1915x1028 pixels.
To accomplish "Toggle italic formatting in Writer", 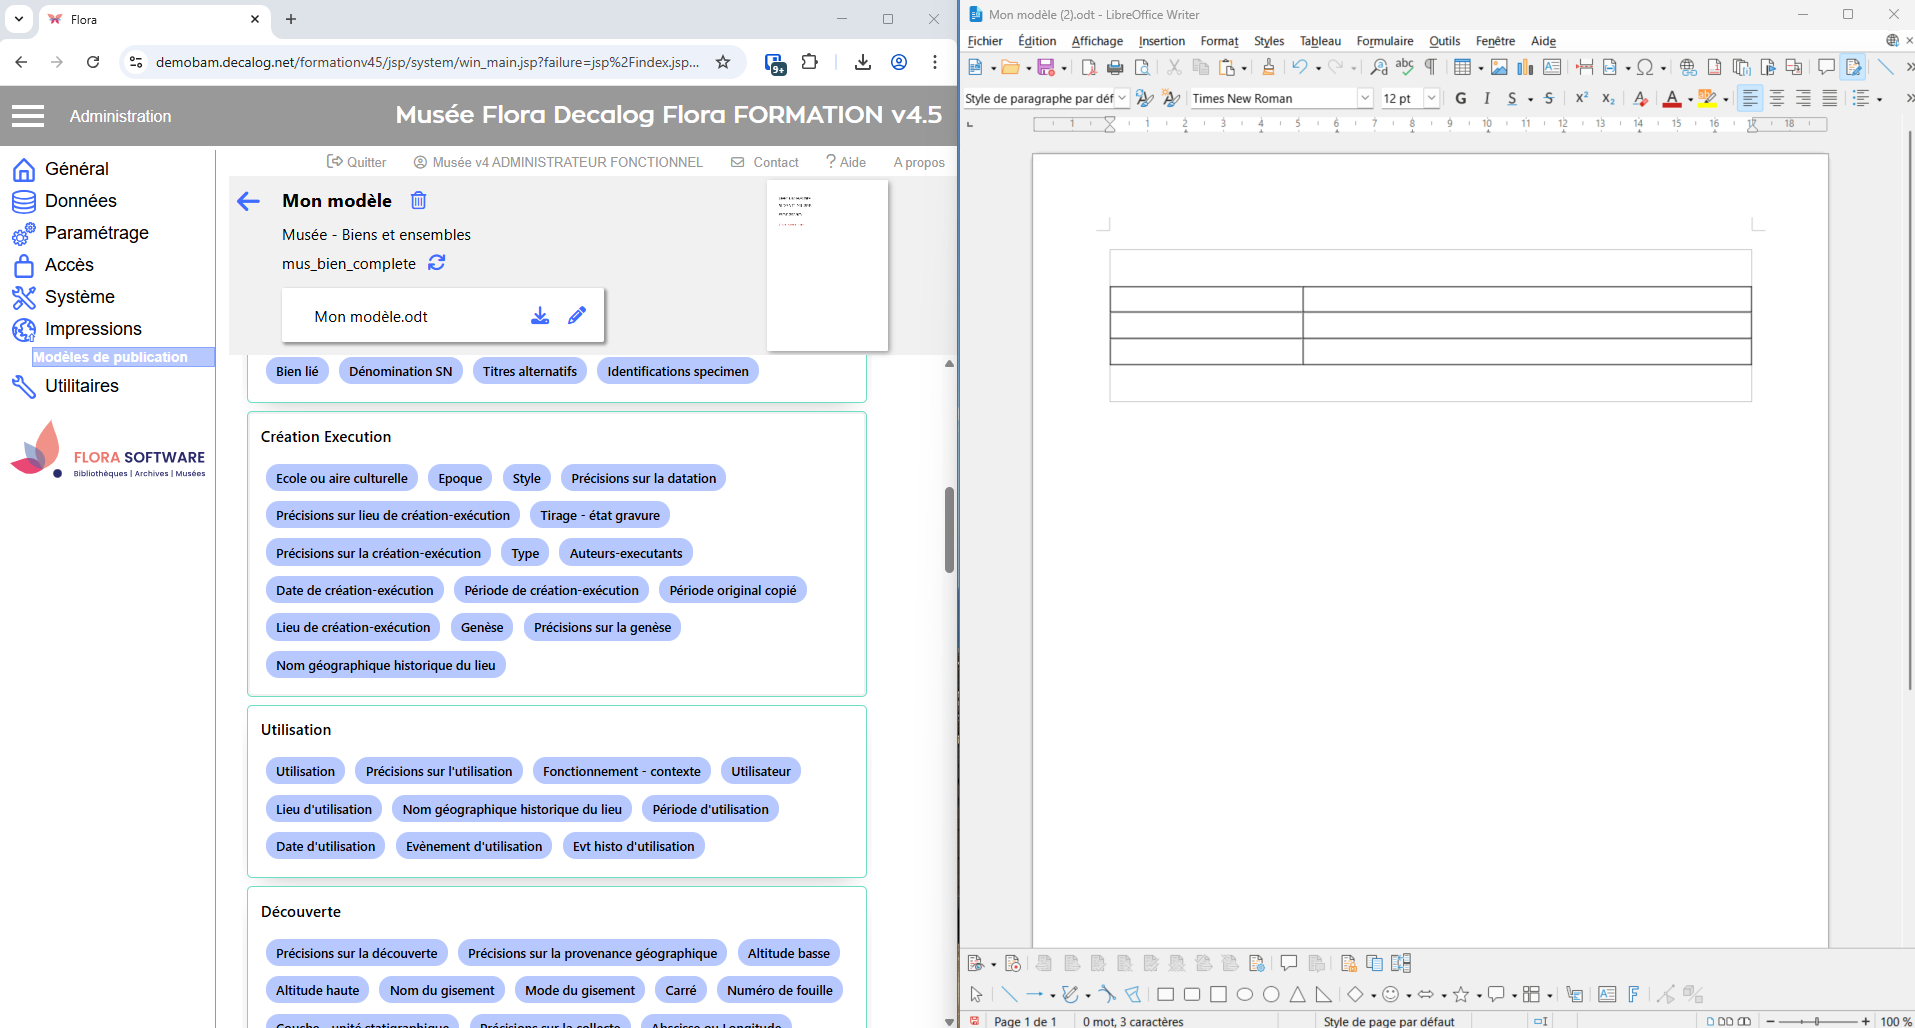I will pyautogui.click(x=1487, y=98).
